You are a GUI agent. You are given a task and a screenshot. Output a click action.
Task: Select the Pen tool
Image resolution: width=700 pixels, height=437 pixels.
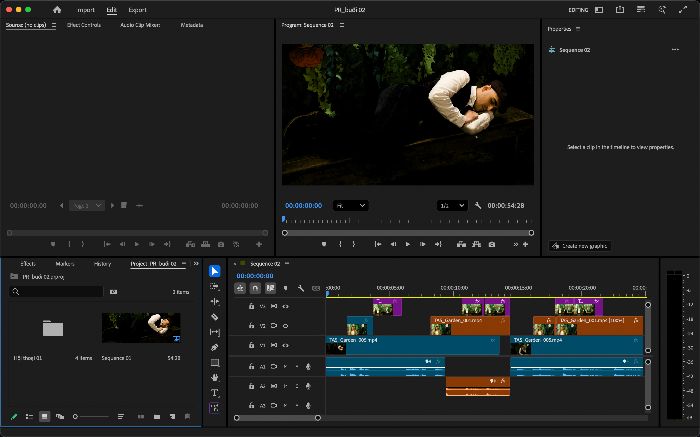pyautogui.click(x=215, y=347)
